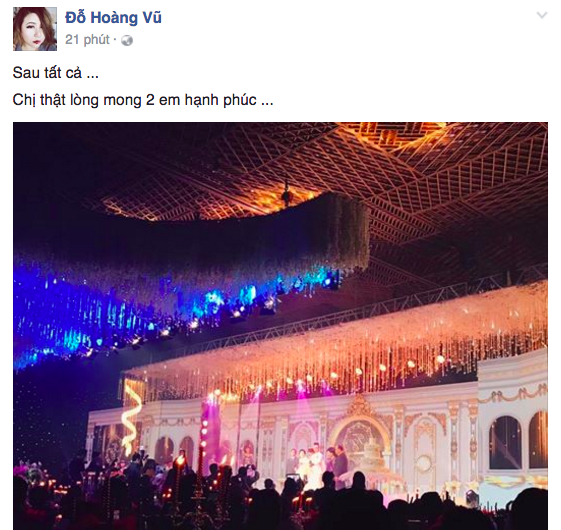Open the wedding stage photo
This screenshot has height=530, width=561.
click(x=280, y=326)
